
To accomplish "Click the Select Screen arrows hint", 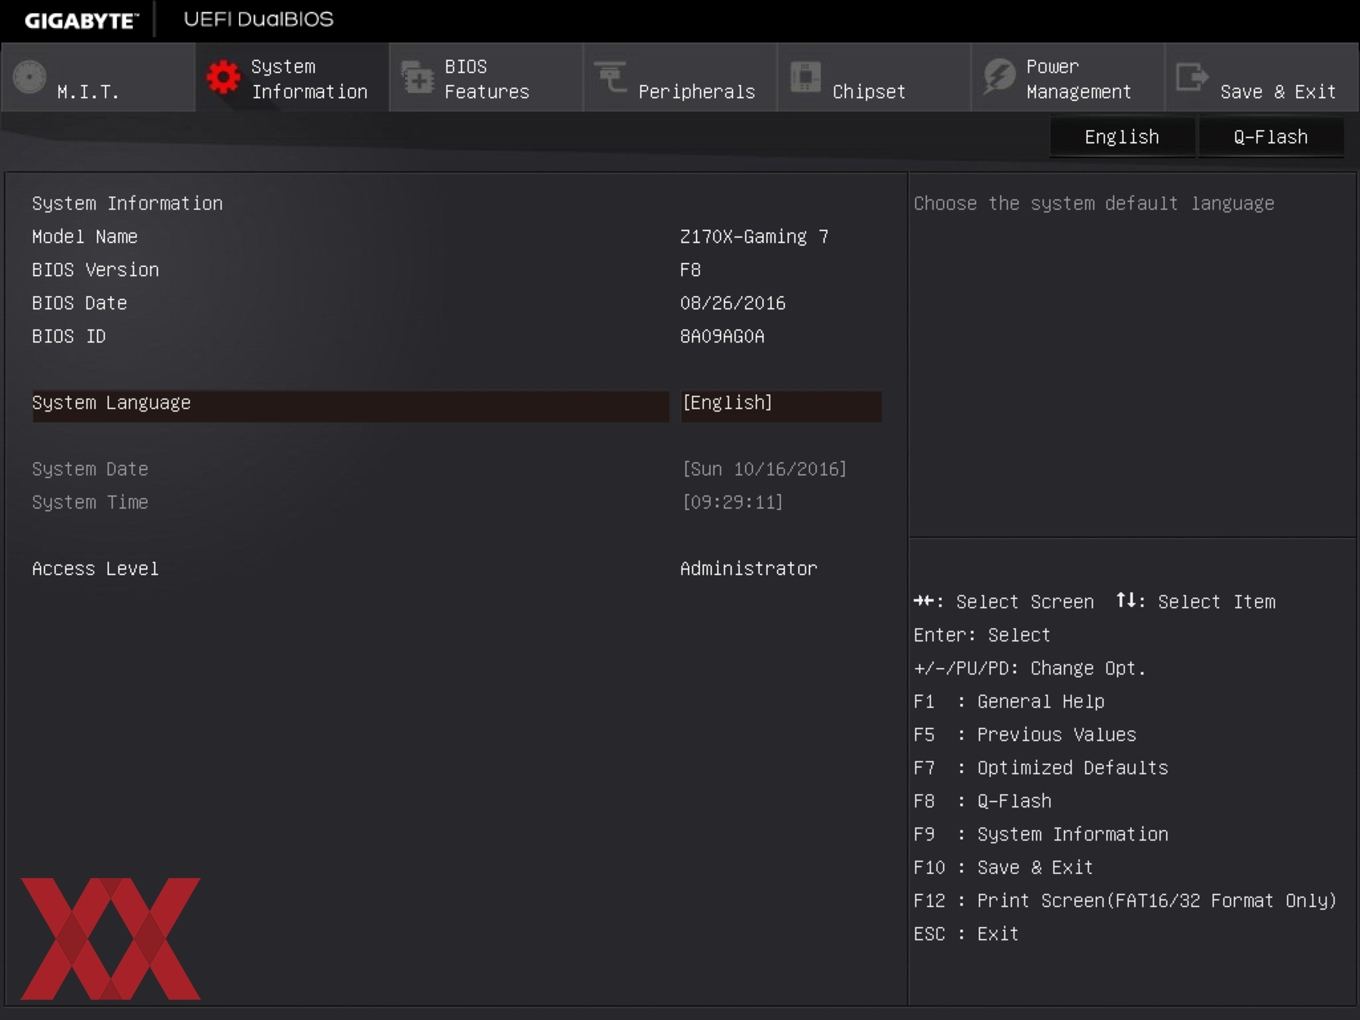I will pyautogui.click(x=1004, y=602).
